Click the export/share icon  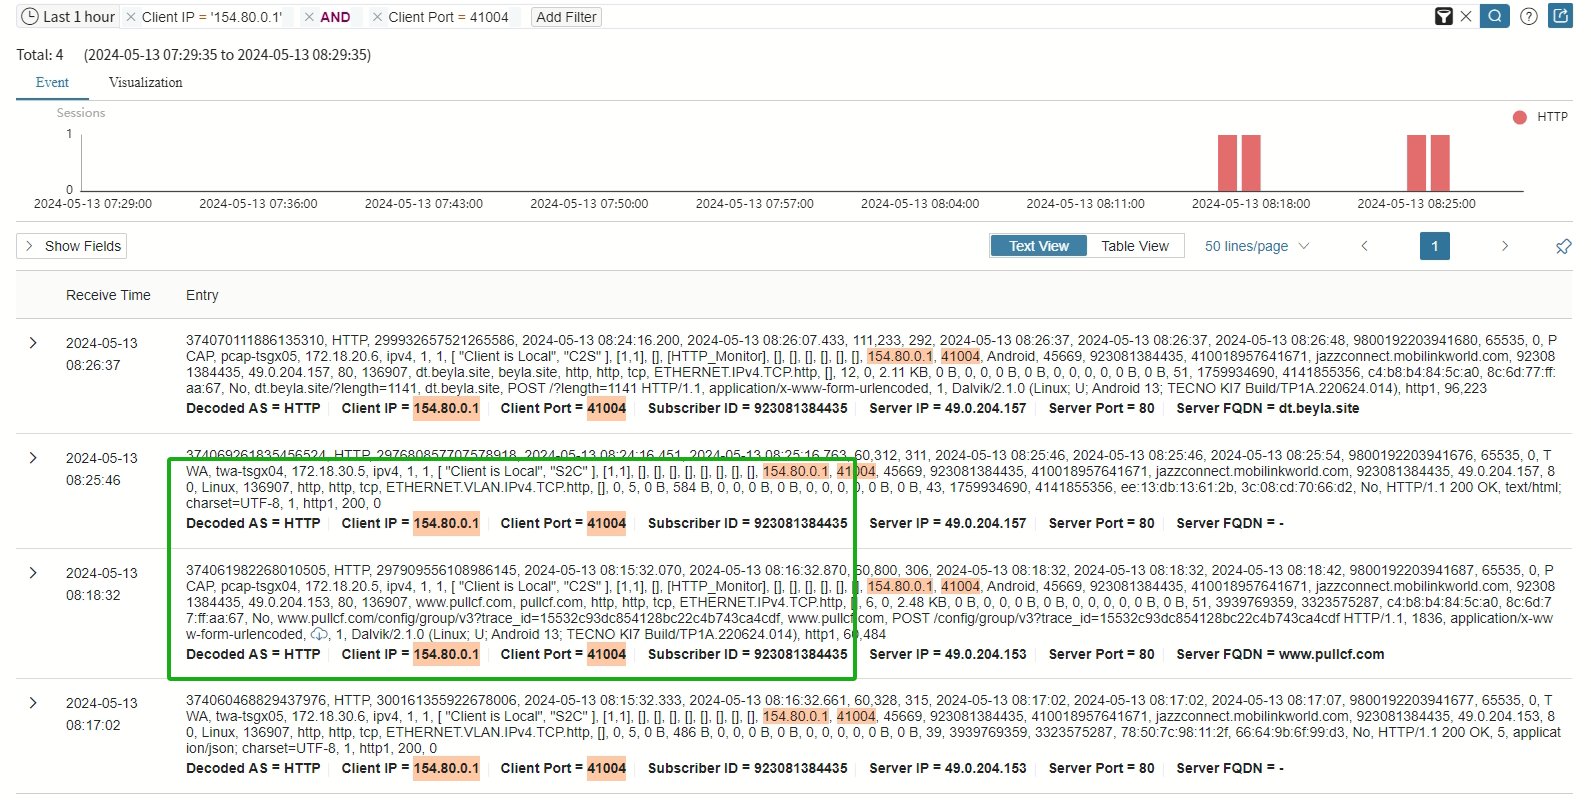pyautogui.click(x=1560, y=16)
